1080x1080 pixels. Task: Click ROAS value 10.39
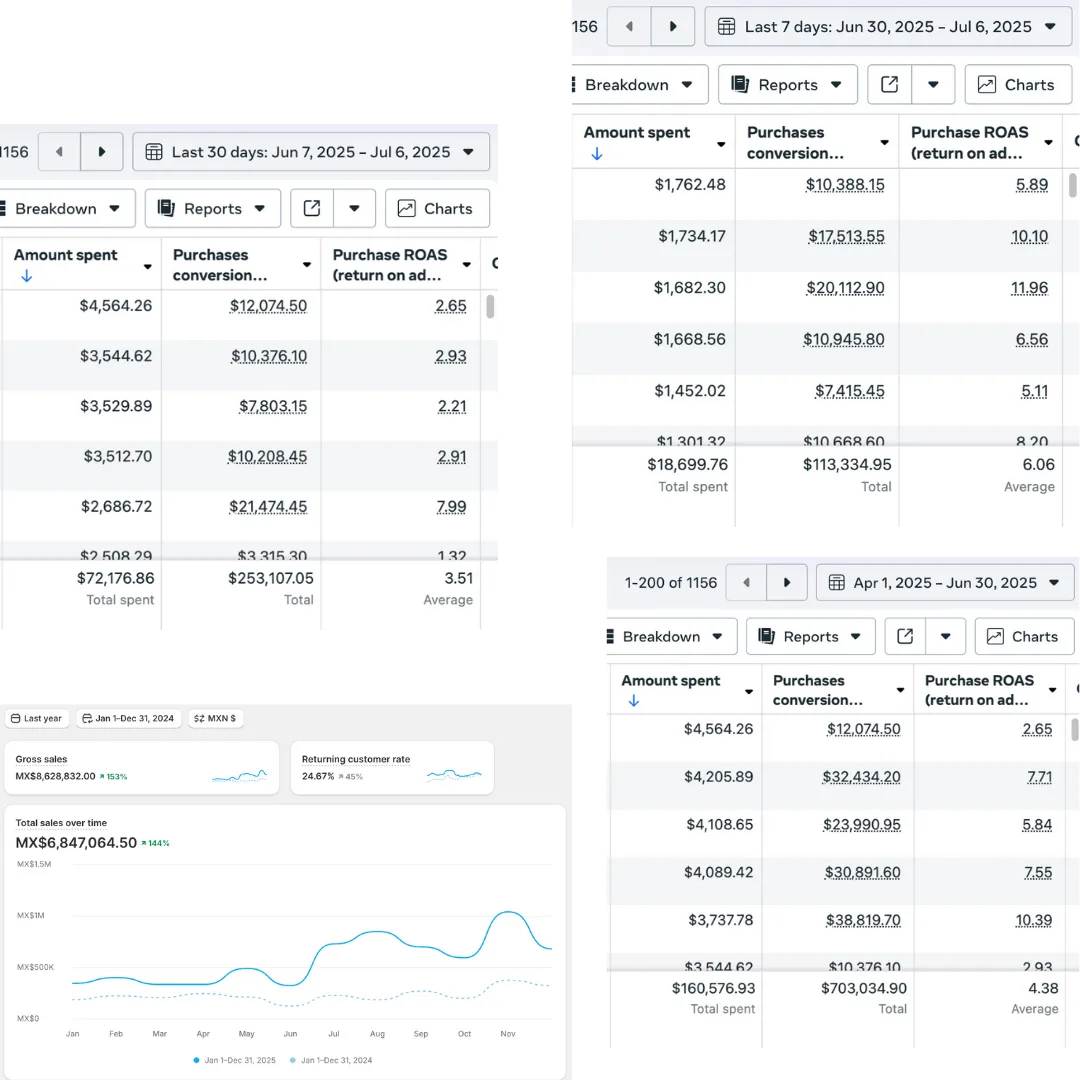[x=1034, y=920]
